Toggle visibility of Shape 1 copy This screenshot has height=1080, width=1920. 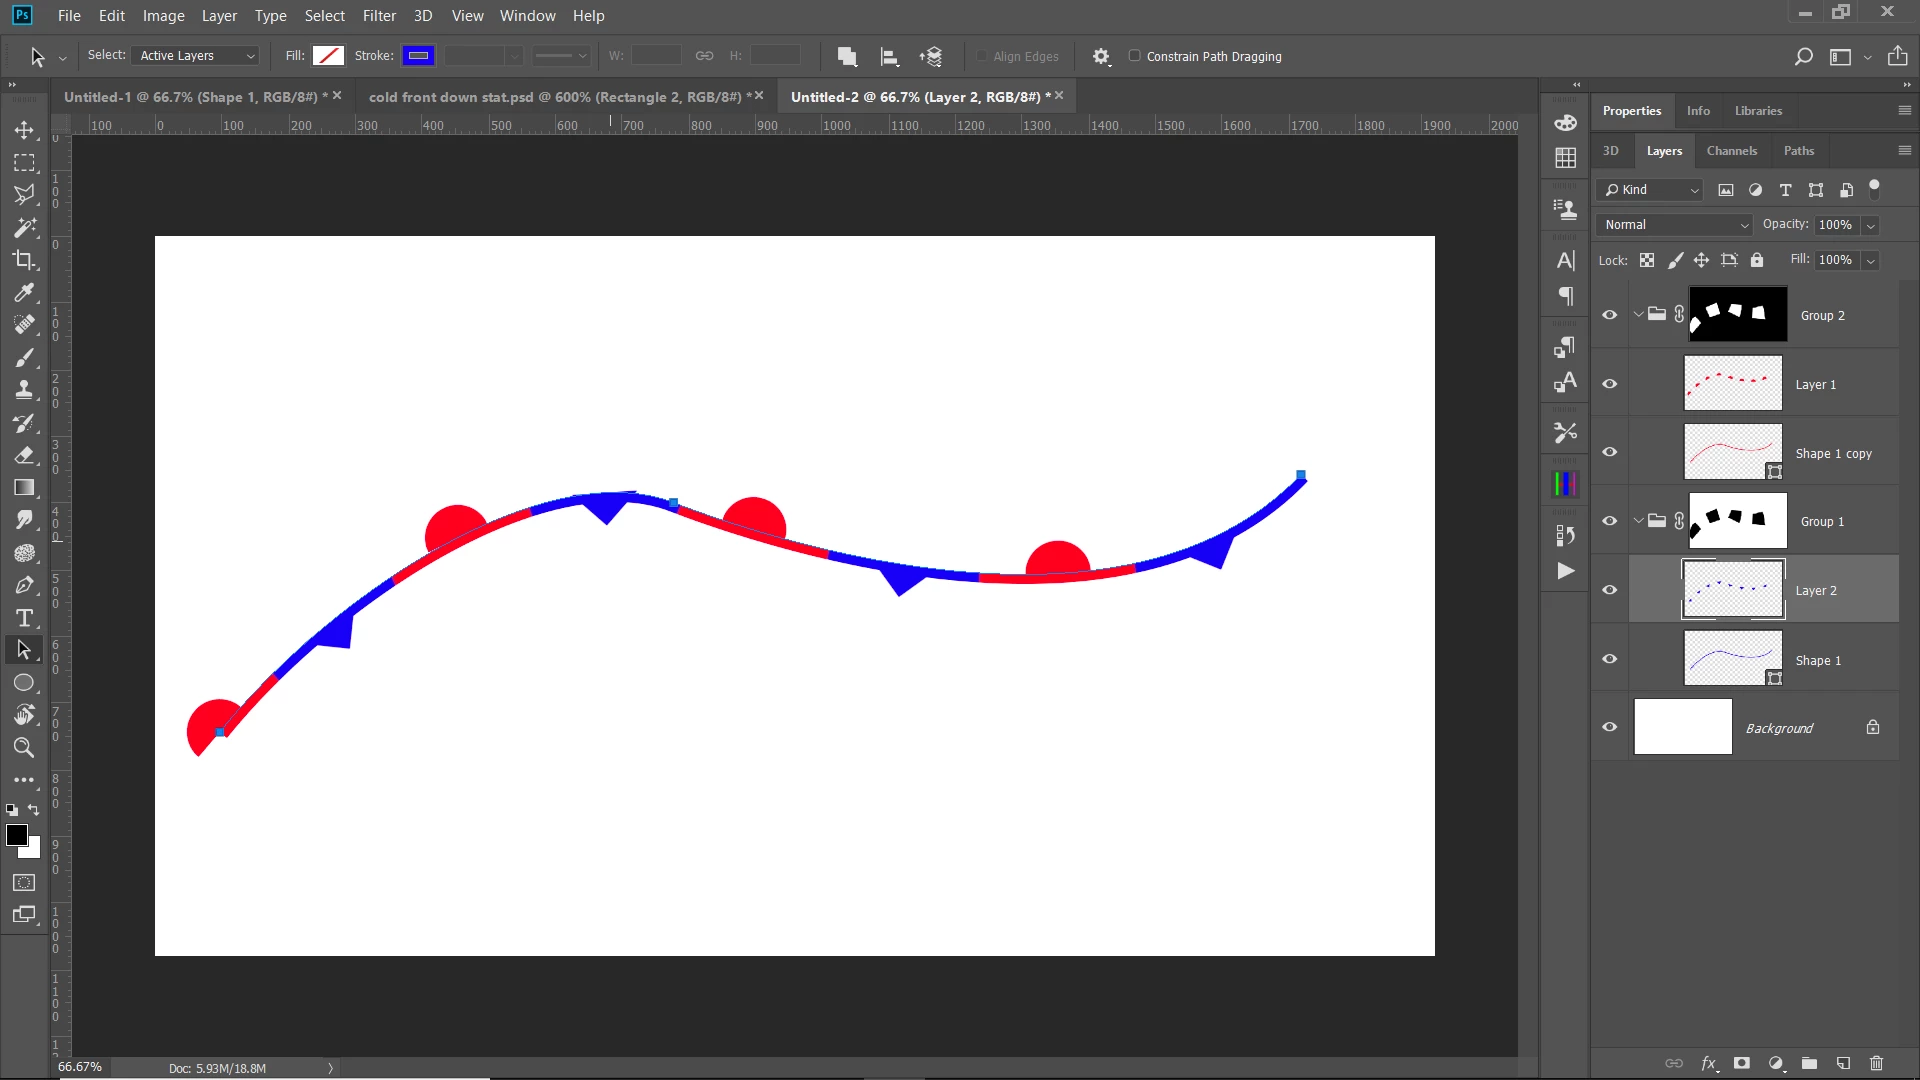pos(1609,452)
